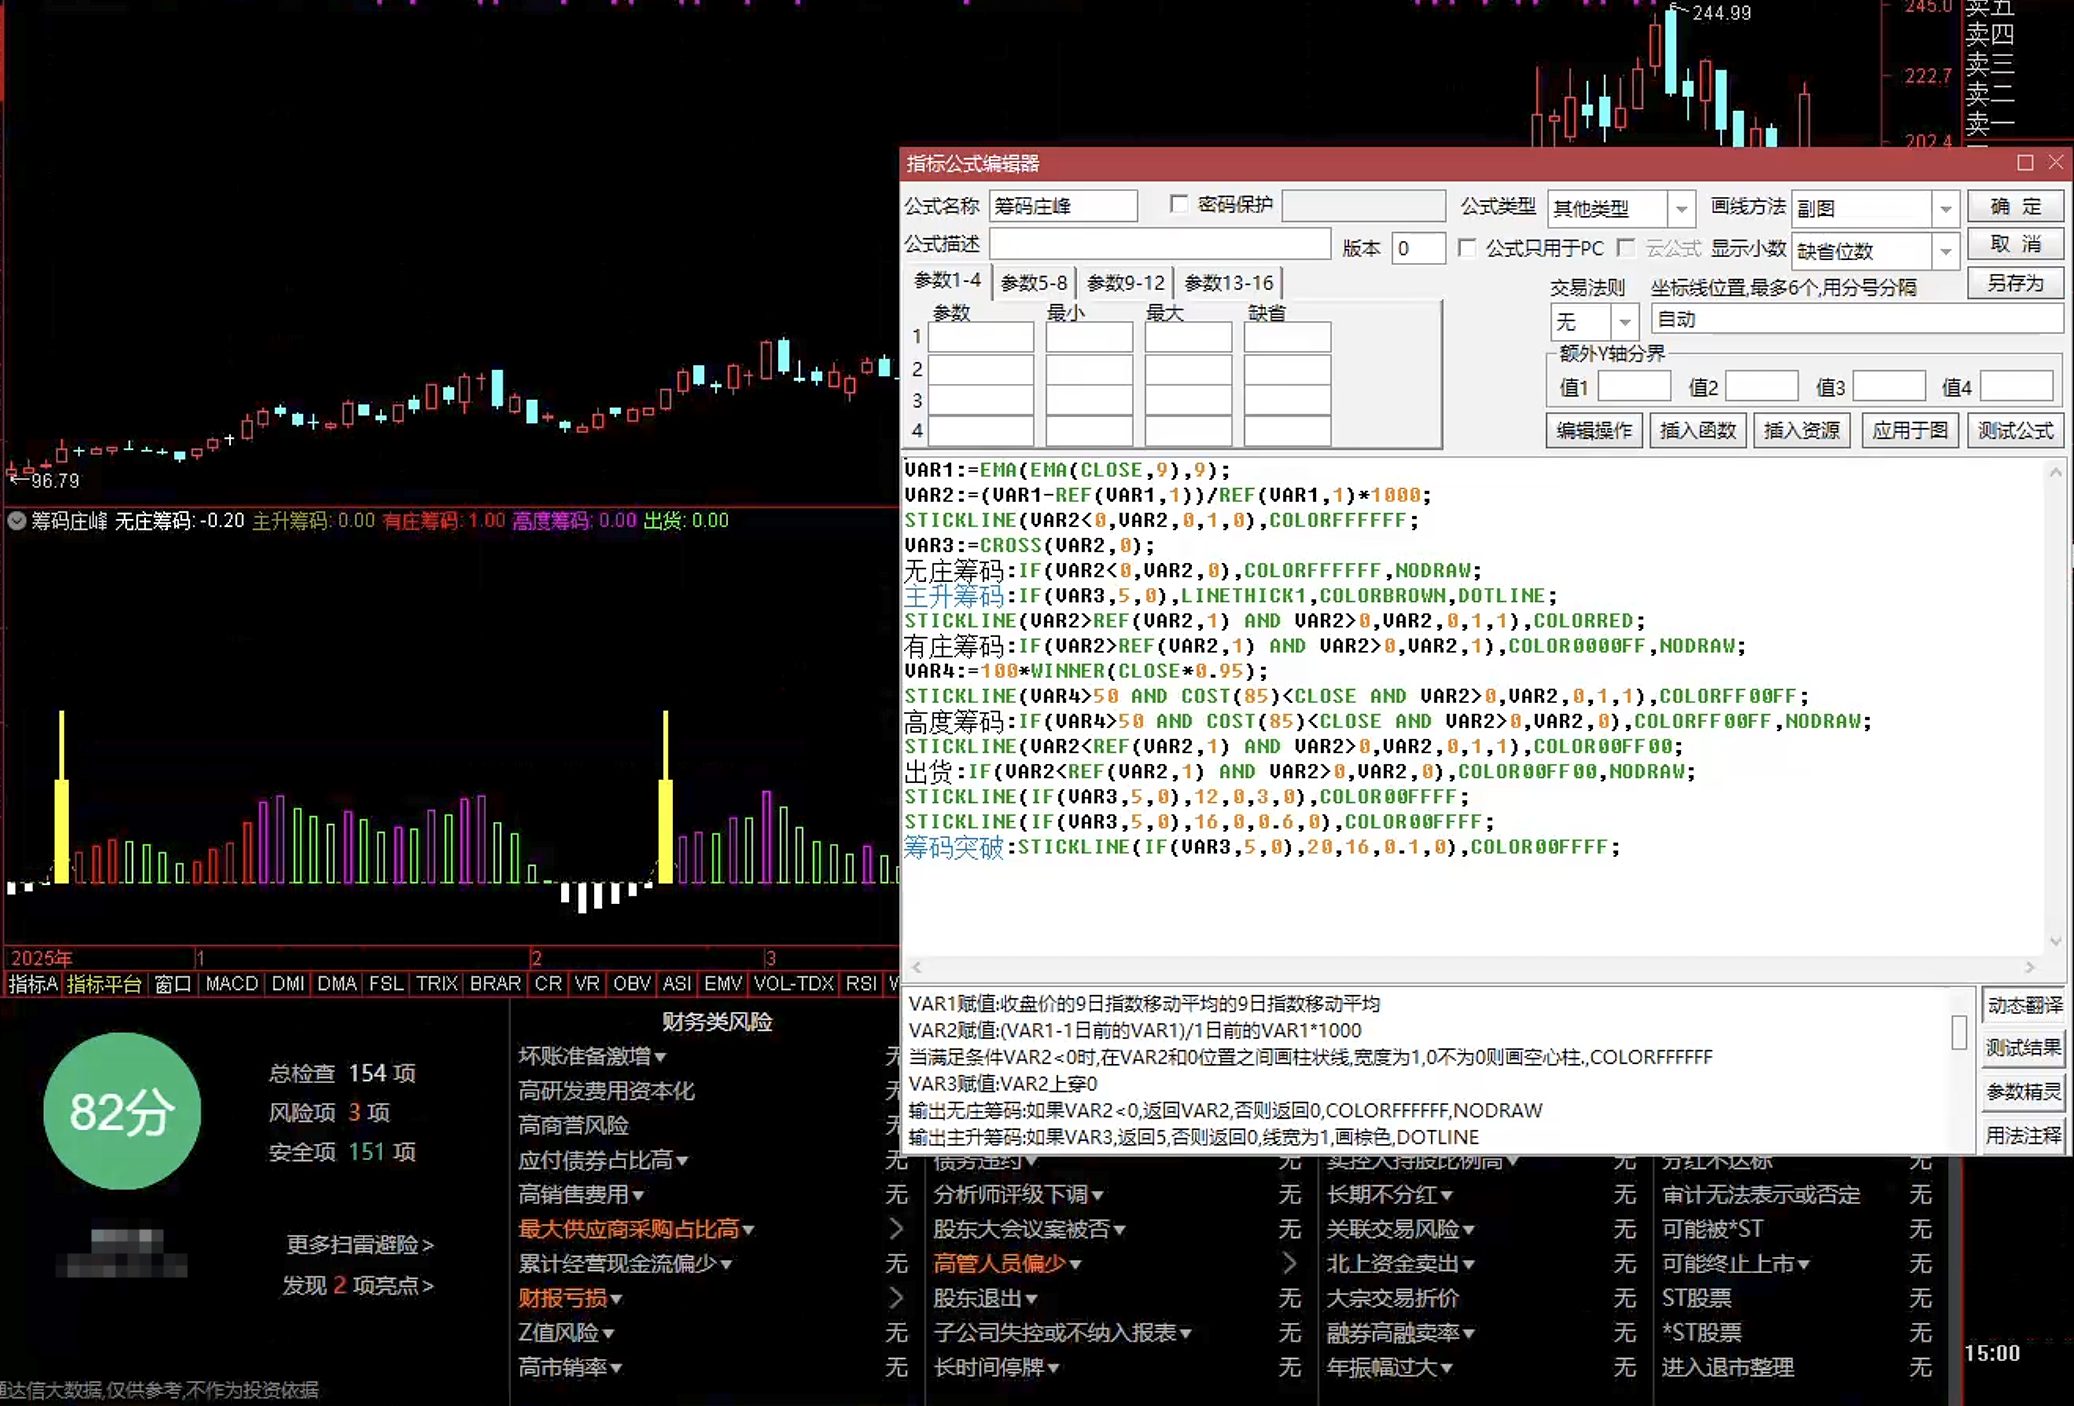Image resolution: width=2074 pixels, height=1406 pixels.
Task: Click the 版本 number field
Action: (x=1418, y=248)
